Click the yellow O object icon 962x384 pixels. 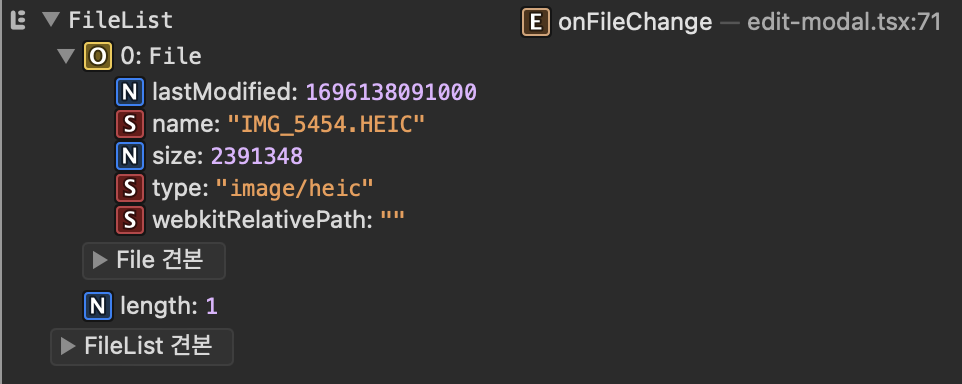[98, 57]
